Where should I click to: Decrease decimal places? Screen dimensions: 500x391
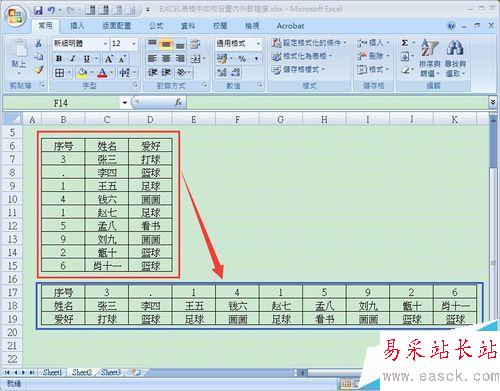pos(236,72)
